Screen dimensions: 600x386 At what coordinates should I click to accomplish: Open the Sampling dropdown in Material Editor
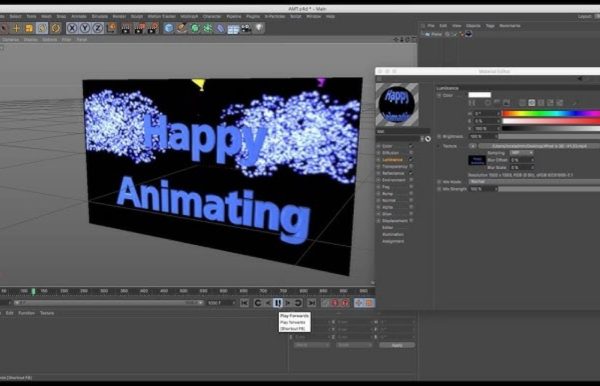tap(522, 153)
